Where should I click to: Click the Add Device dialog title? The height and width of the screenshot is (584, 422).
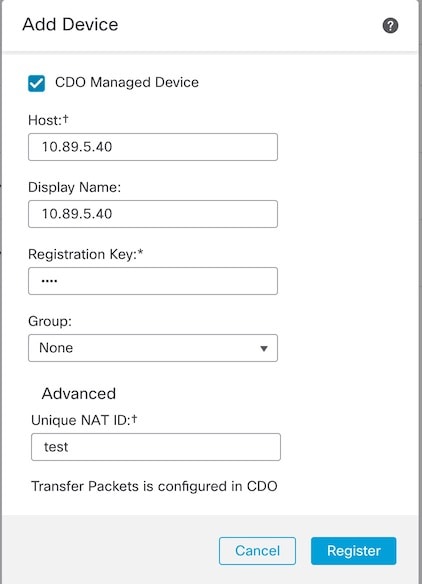[x=70, y=25]
